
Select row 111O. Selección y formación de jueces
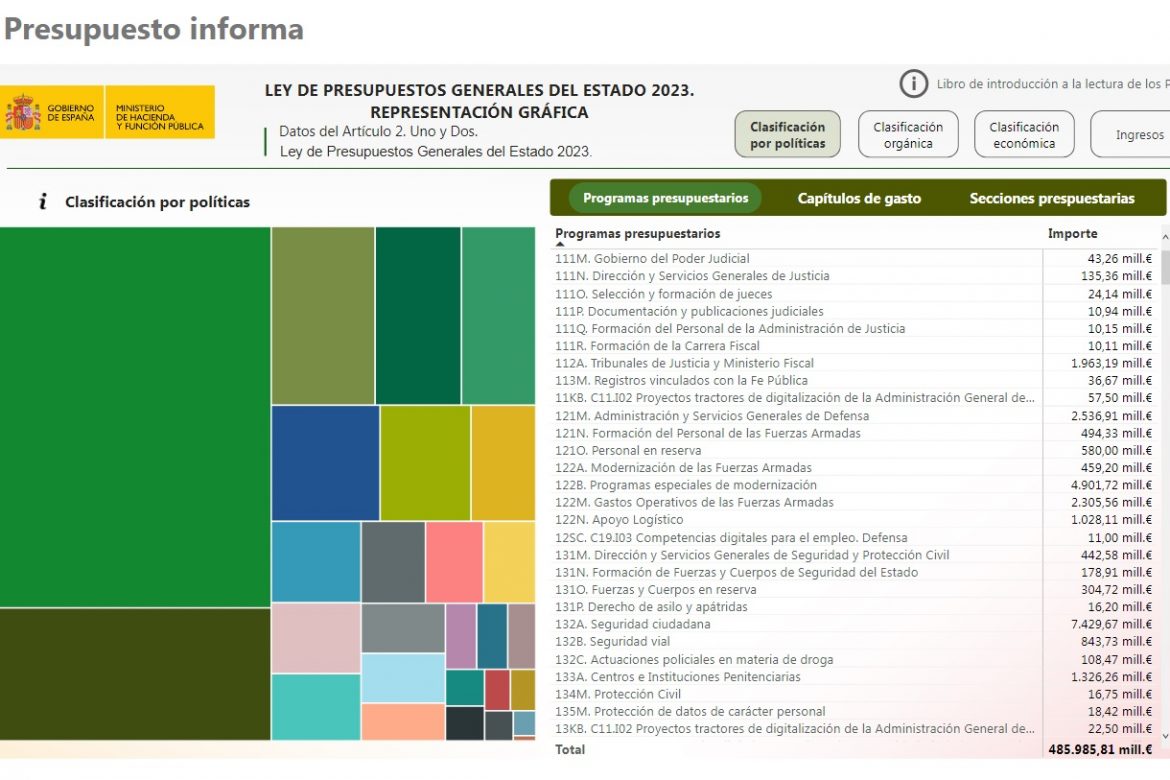[855, 293]
